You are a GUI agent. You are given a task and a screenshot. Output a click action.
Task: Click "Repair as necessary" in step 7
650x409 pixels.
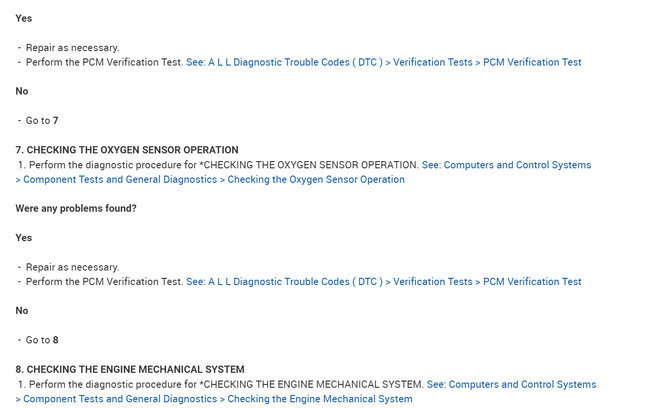point(72,267)
